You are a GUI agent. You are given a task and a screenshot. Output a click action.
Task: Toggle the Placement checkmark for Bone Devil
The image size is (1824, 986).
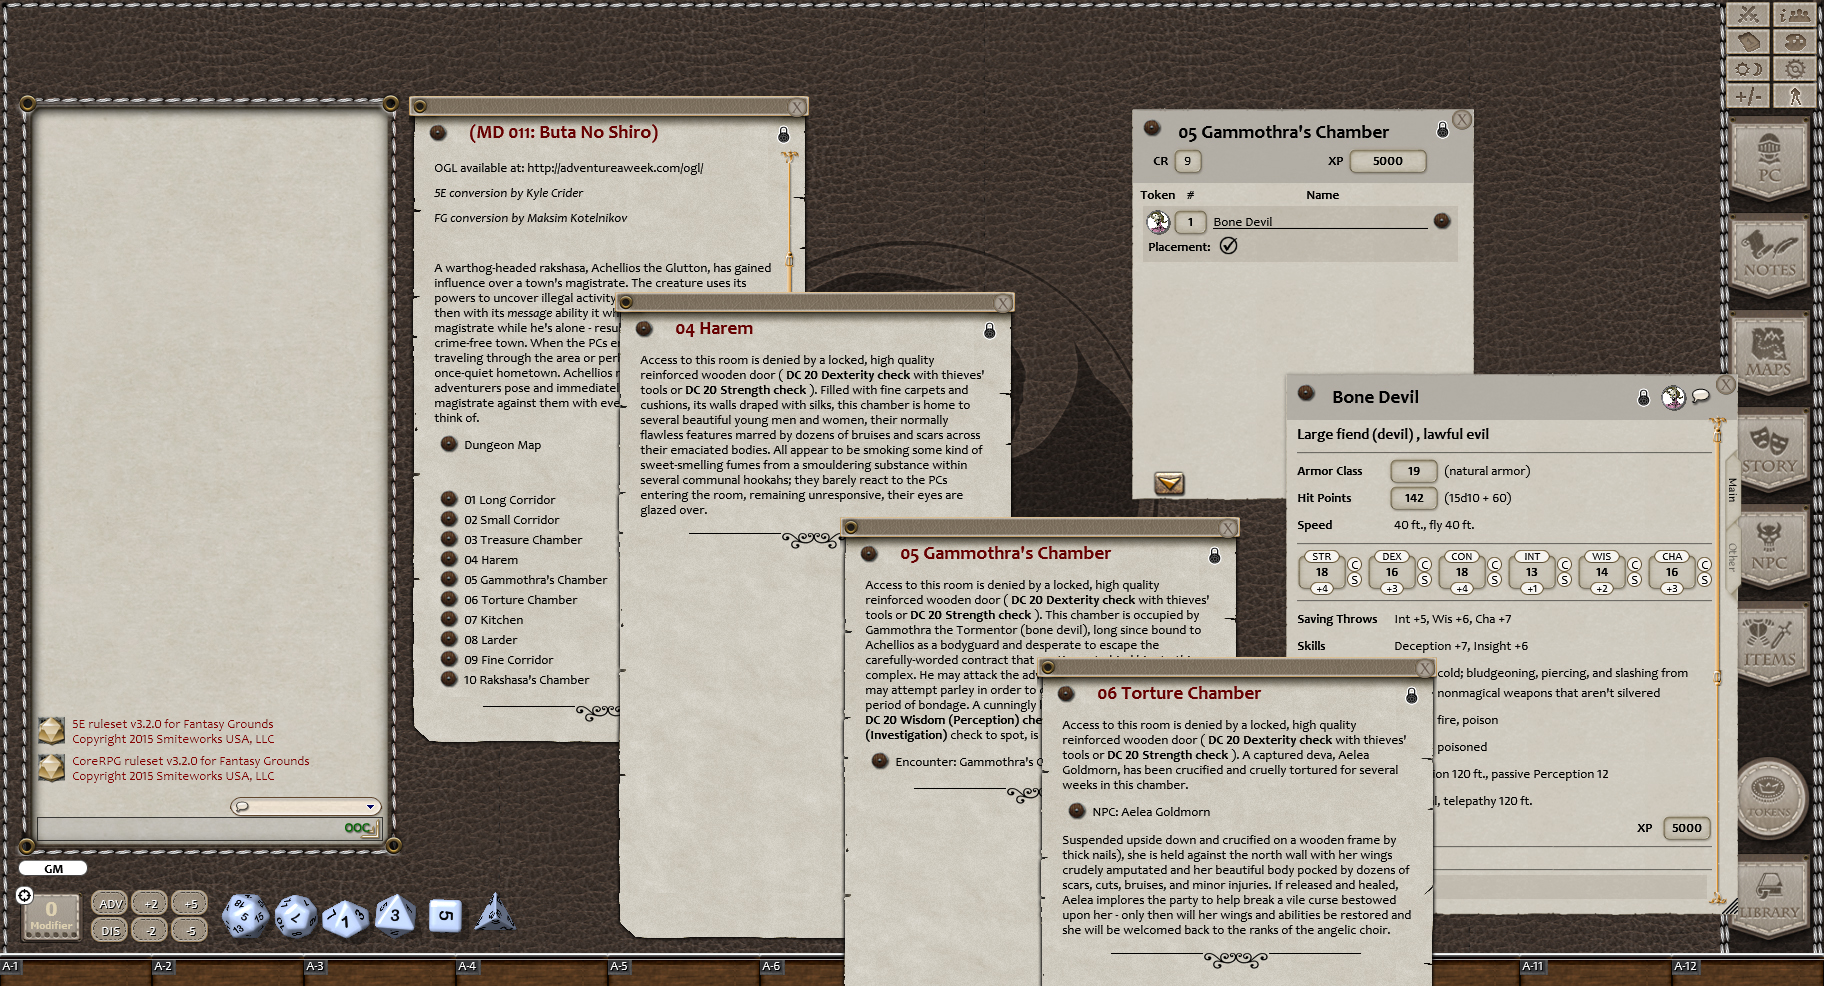tap(1229, 245)
